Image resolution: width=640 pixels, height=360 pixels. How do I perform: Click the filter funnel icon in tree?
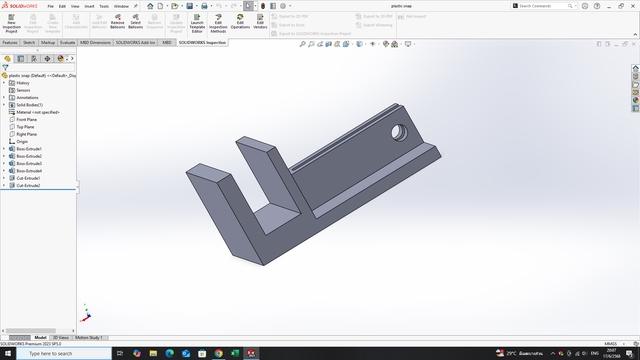click(x=5, y=68)
